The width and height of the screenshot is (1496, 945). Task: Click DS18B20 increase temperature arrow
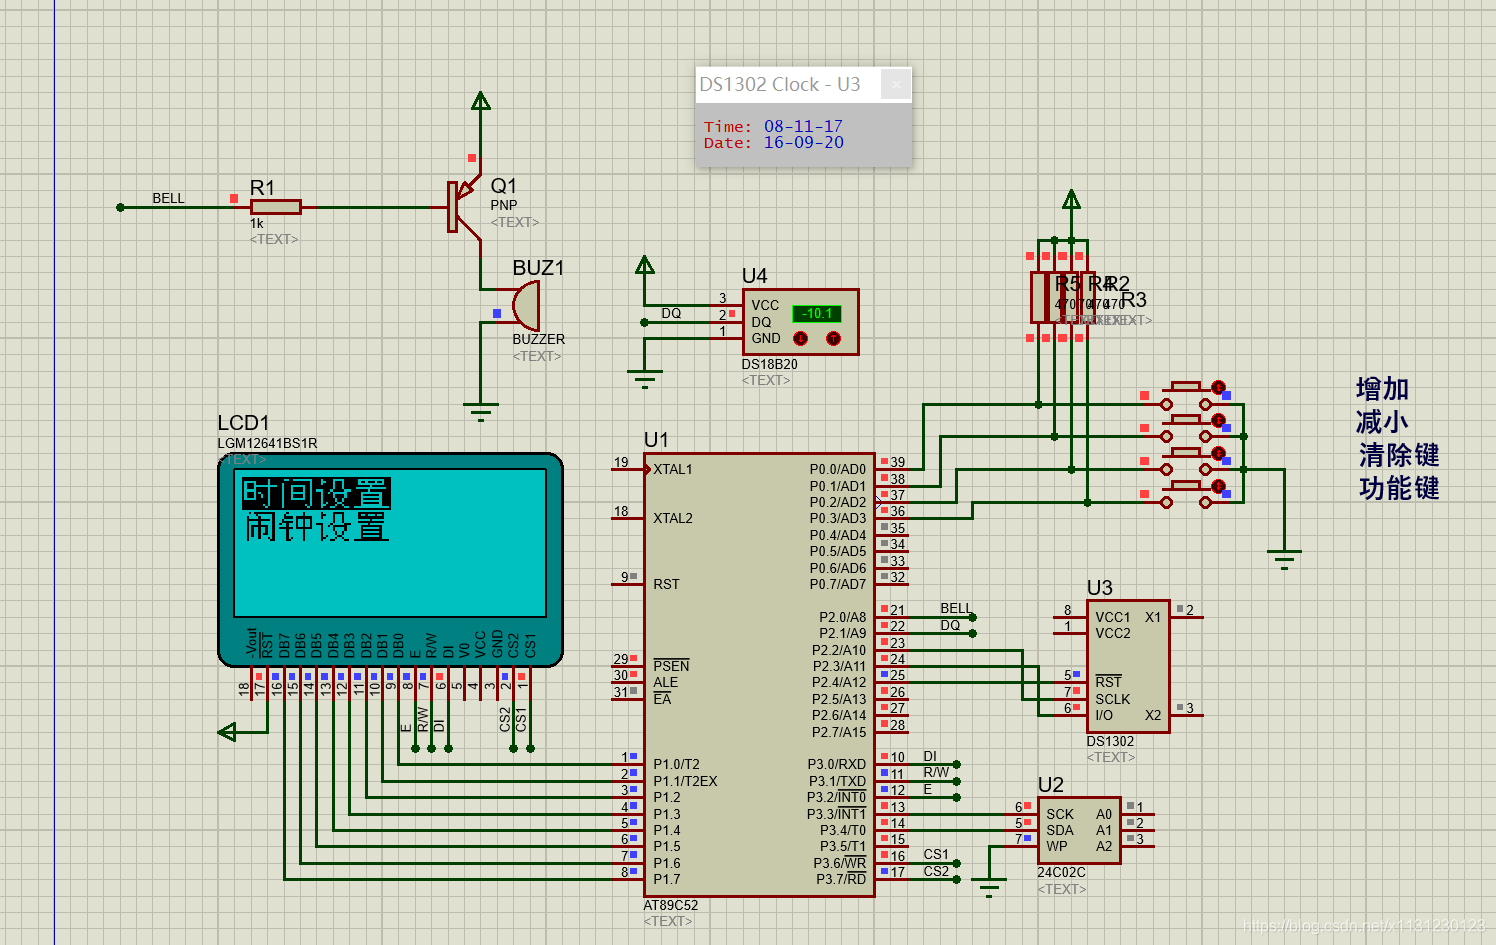click(833, 339)
